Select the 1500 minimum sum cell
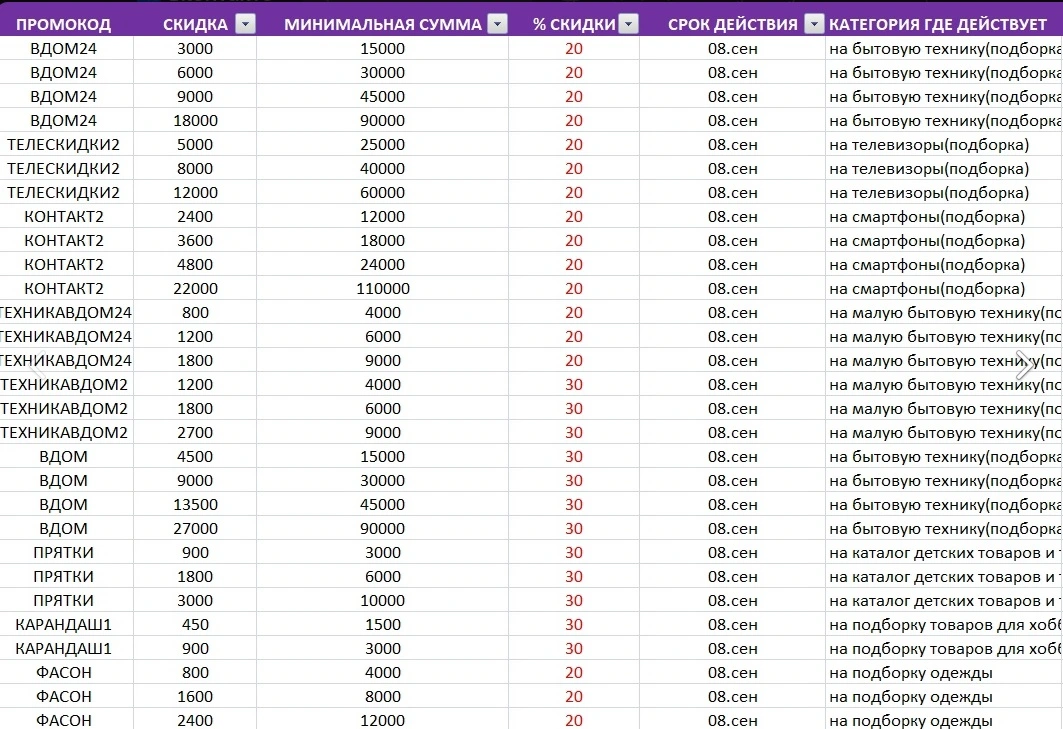This screenshot has width=1063, height=729. coord(382,625)
